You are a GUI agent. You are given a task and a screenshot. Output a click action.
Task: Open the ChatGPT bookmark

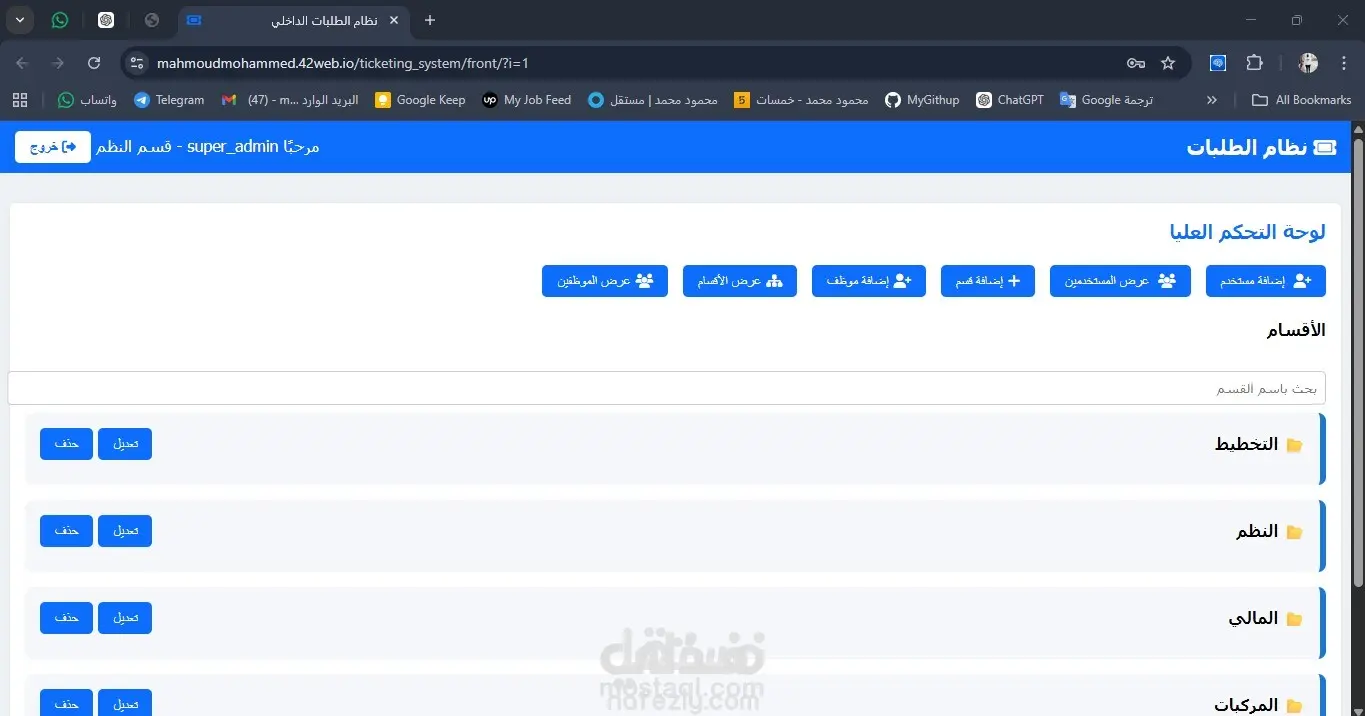pos(1010,100)
